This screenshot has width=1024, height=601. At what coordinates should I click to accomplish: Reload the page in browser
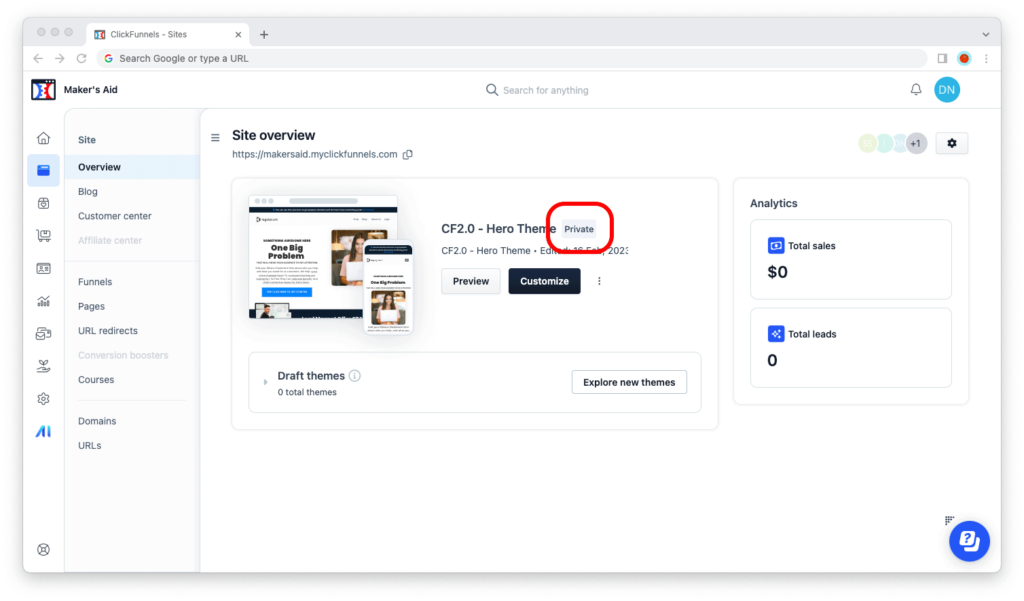(x=82, y=58)
